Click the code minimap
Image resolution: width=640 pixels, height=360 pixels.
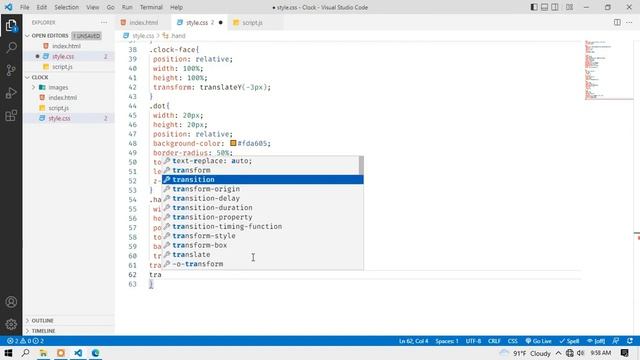tap(609, 69)
